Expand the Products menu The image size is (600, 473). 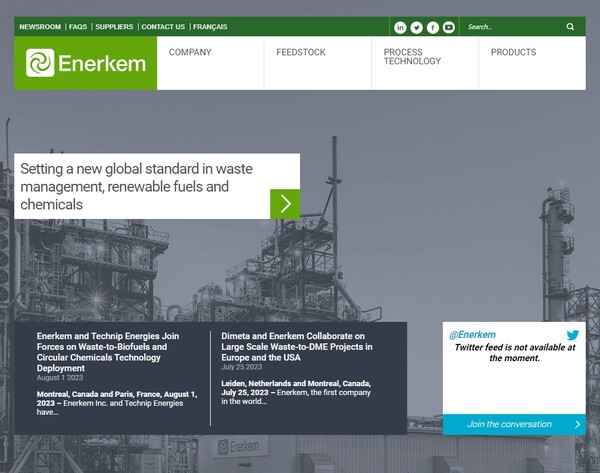(513, 53)
